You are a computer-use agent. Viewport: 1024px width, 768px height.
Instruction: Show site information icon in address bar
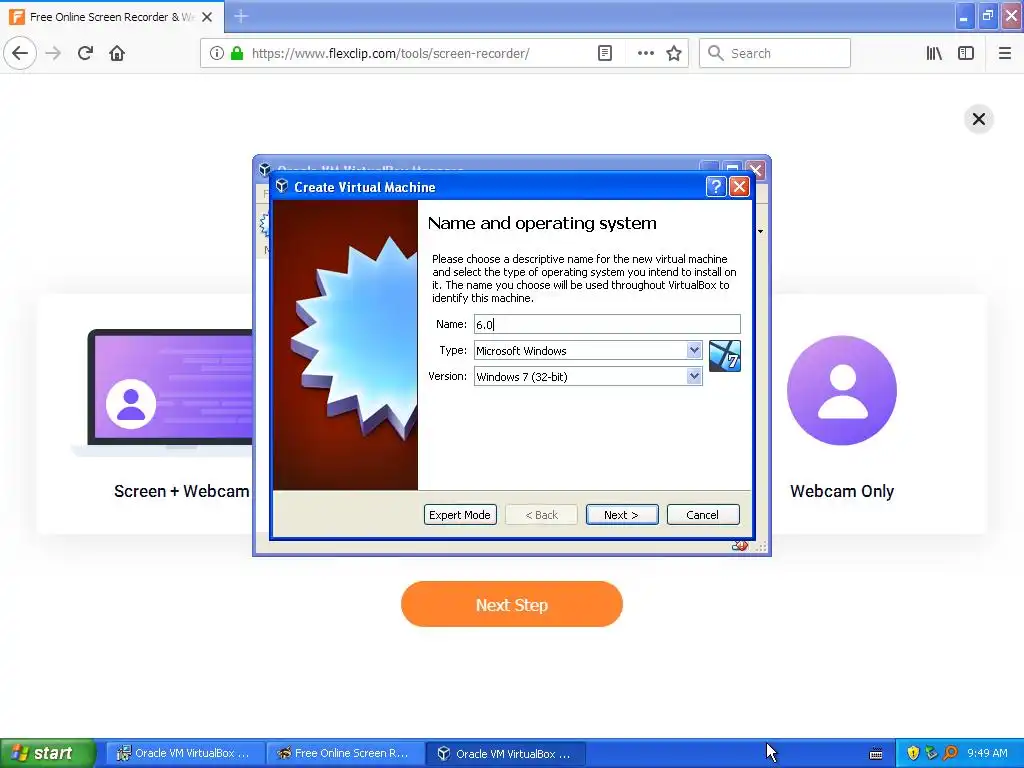pos(217,53)
